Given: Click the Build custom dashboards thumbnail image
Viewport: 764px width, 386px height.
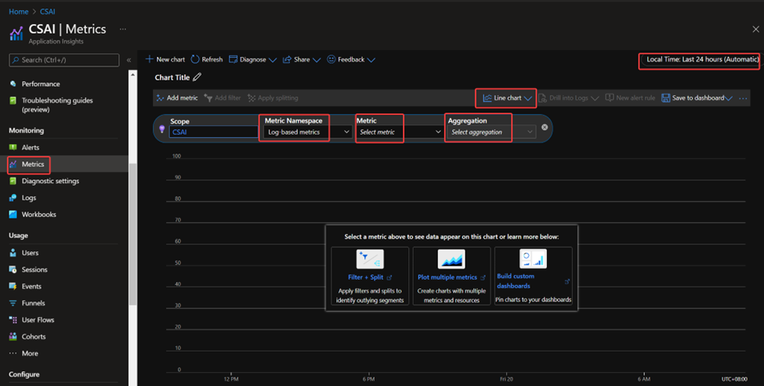Looking at the screenshot, I should point(533,258).
